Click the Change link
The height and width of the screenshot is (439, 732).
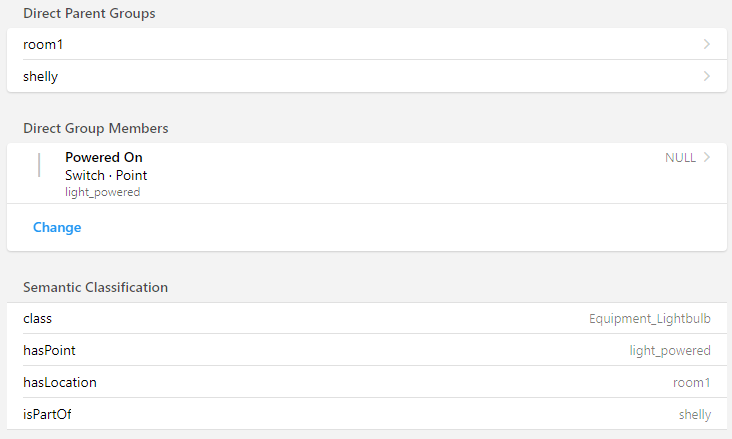(57, 227)
